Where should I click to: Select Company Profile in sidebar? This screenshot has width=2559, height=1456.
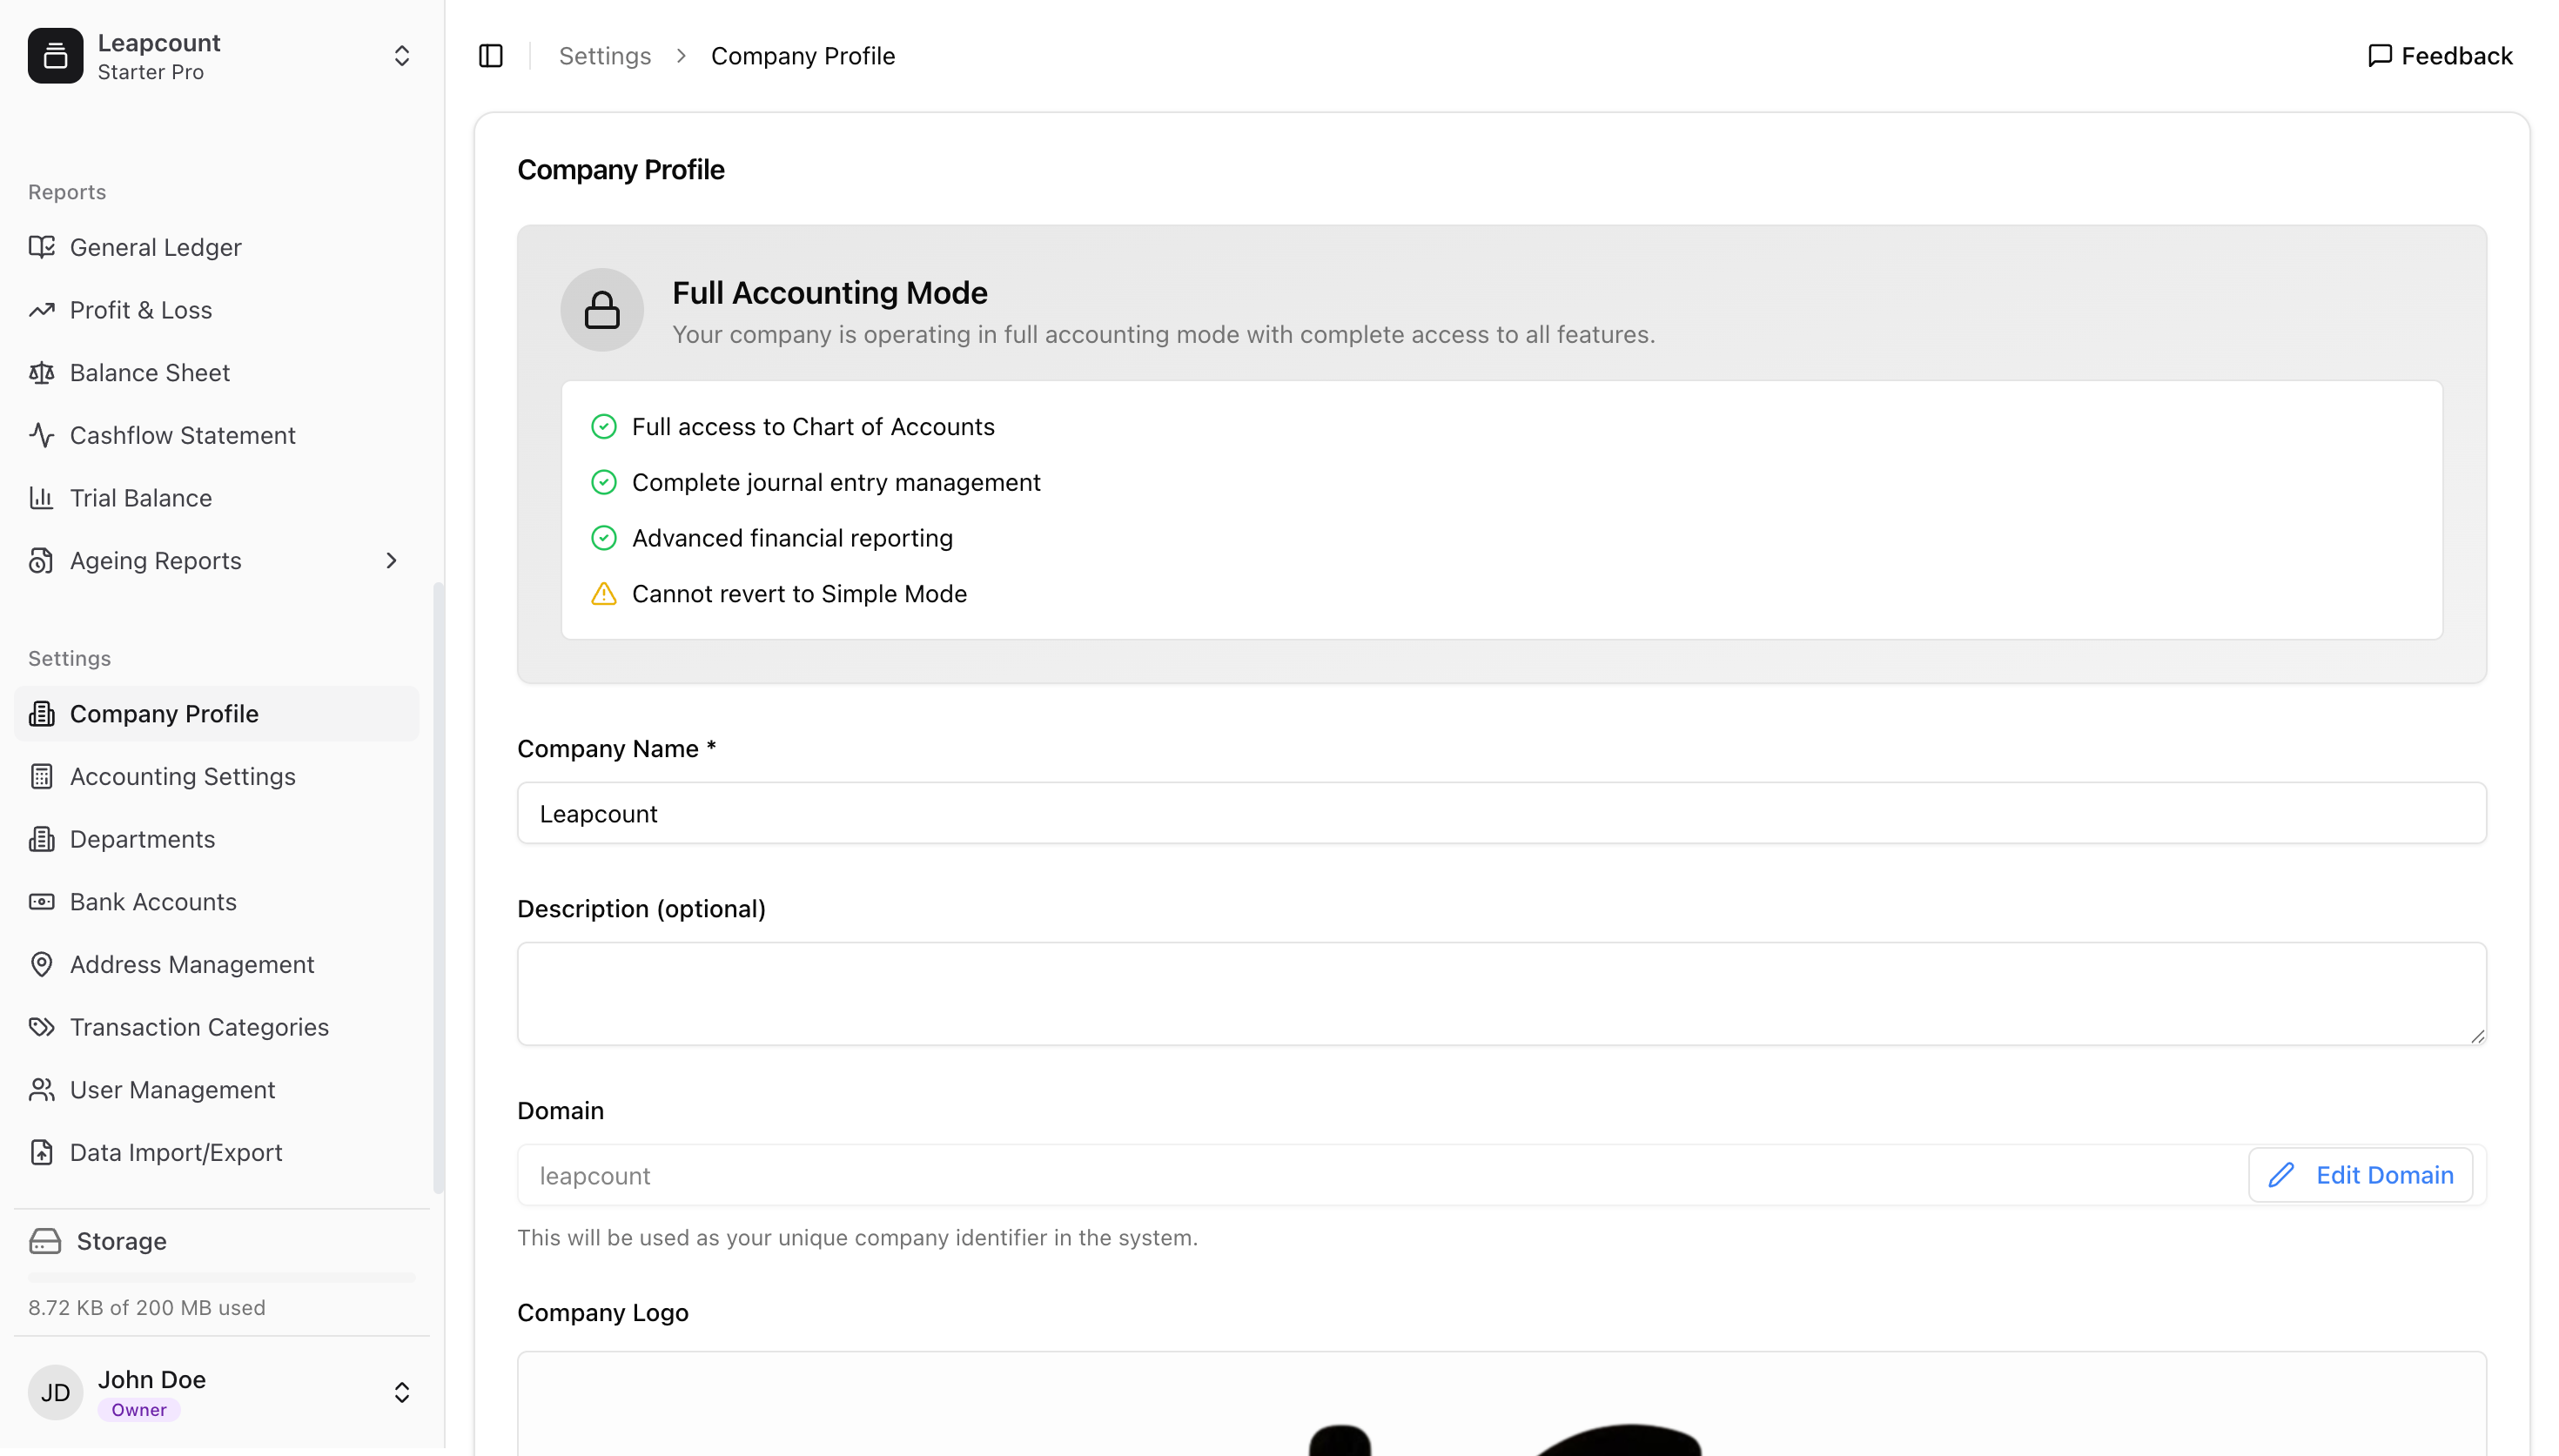coord(216,714)
